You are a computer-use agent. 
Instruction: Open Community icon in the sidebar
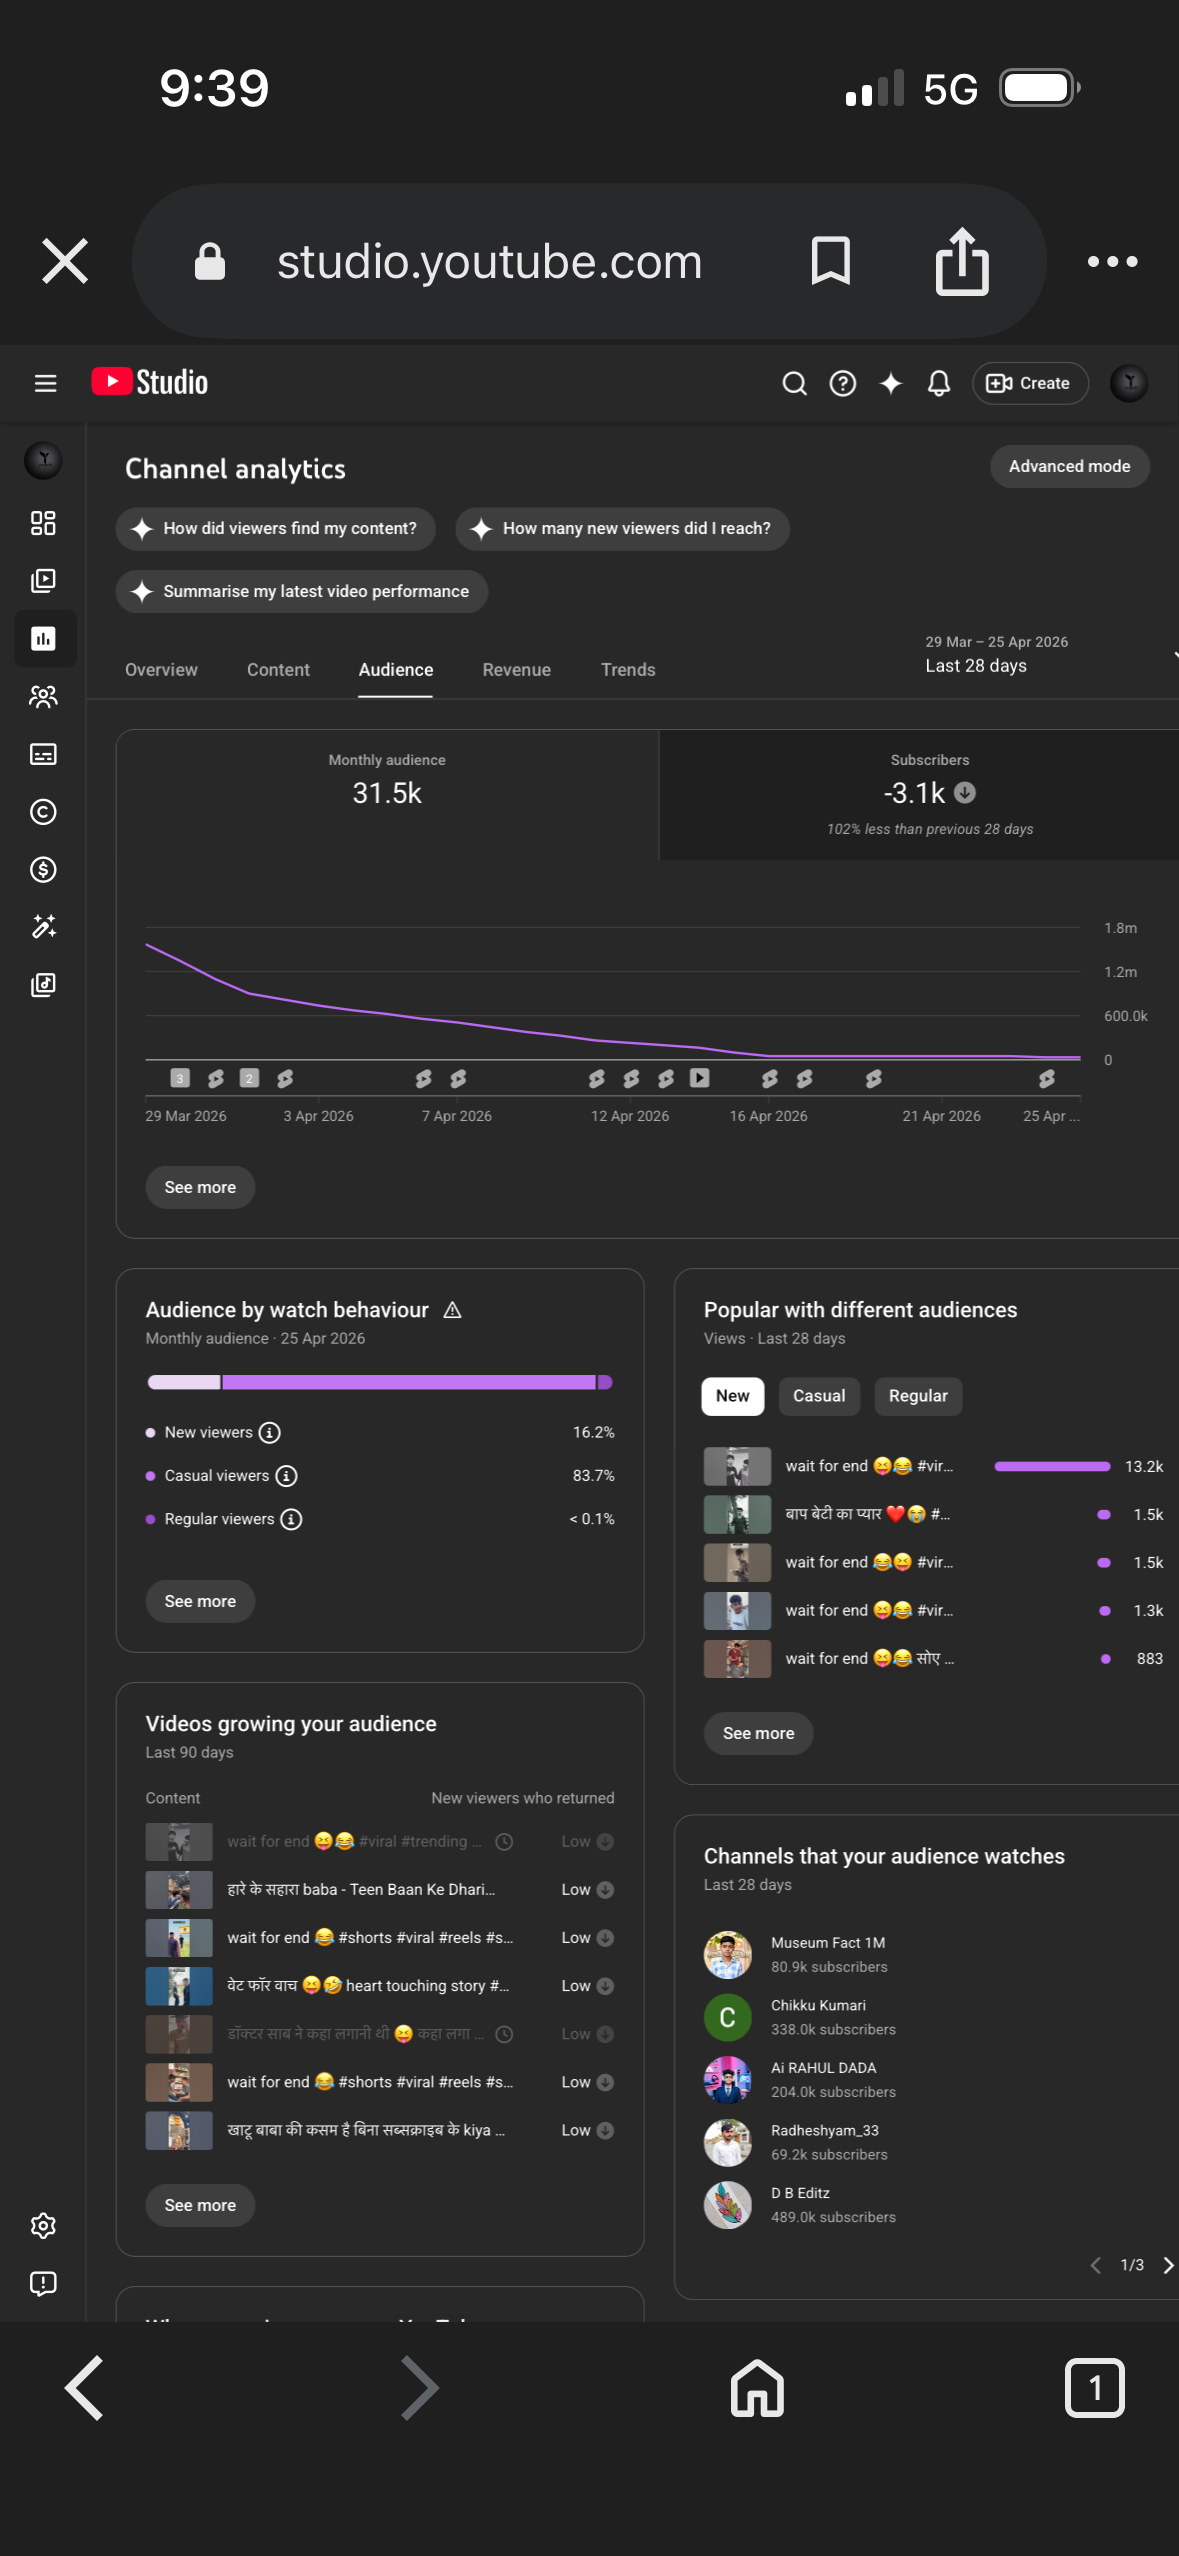(43, 696)
